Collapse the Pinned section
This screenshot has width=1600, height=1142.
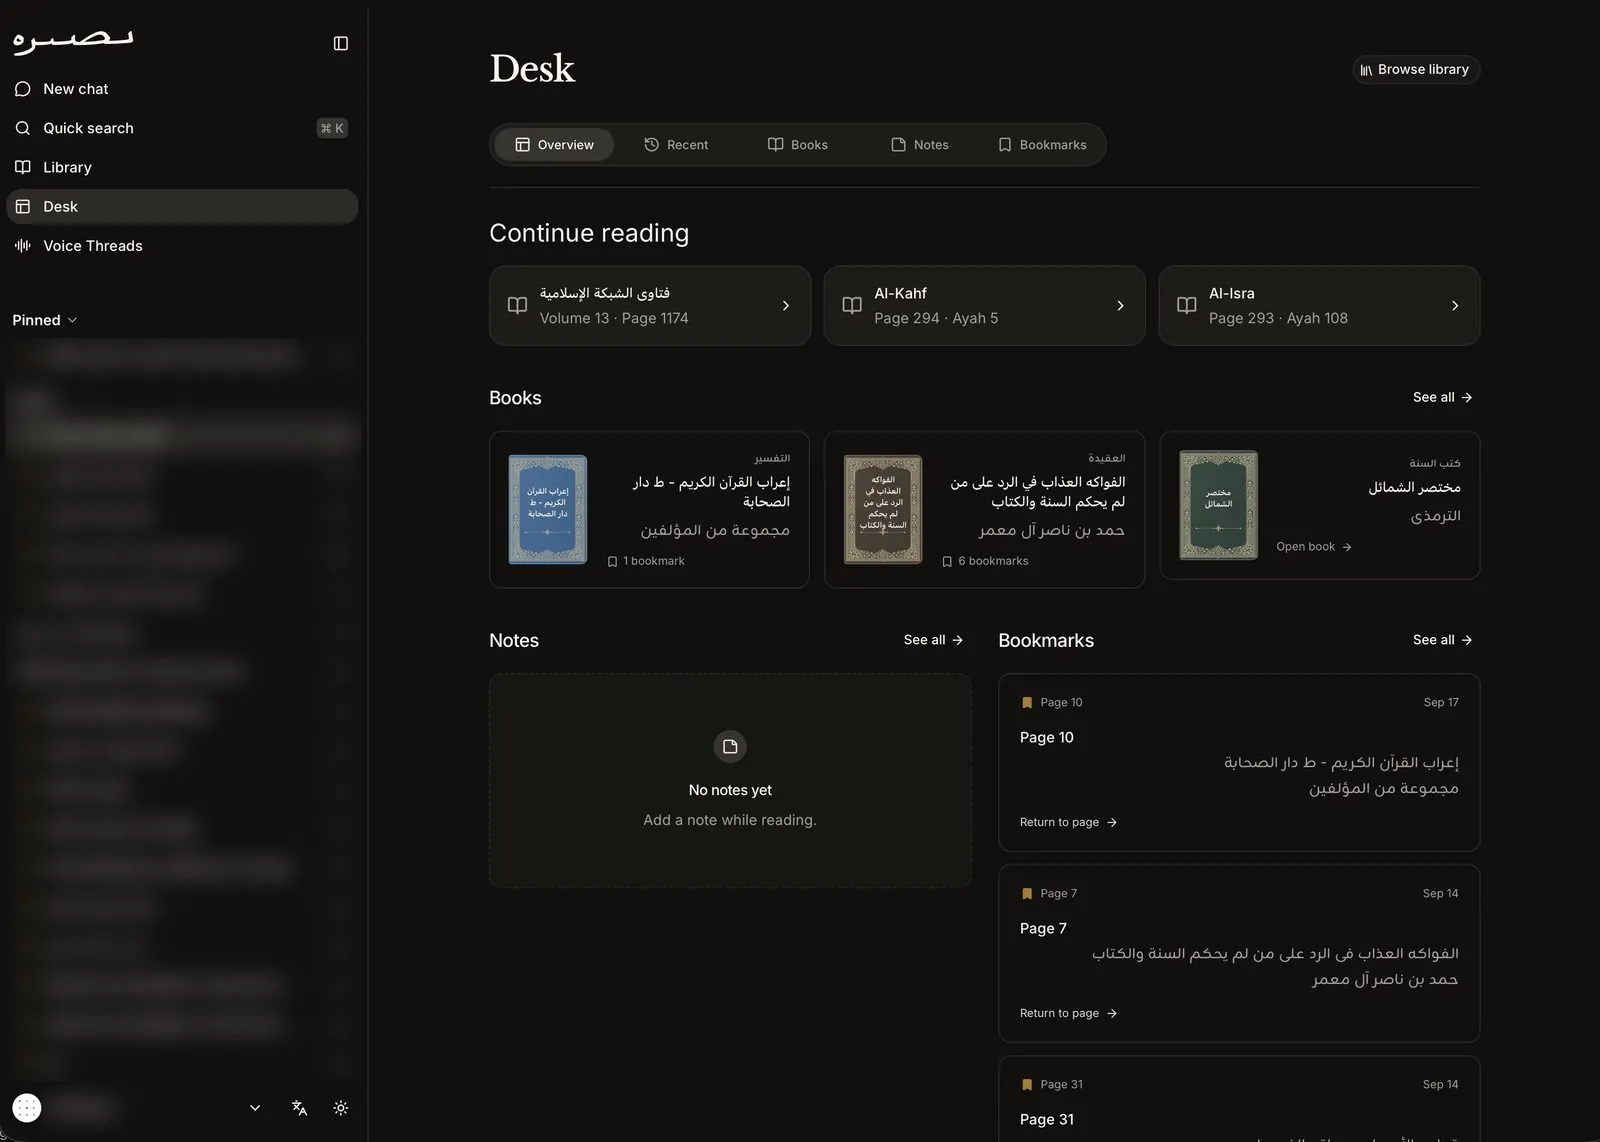click(45, 320)
